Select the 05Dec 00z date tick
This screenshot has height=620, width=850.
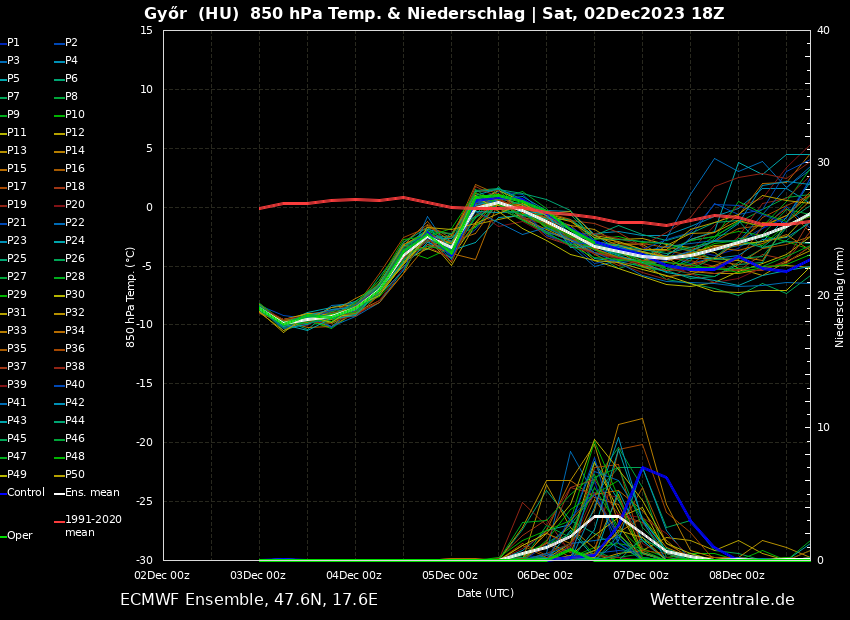[x=449, y=575]
